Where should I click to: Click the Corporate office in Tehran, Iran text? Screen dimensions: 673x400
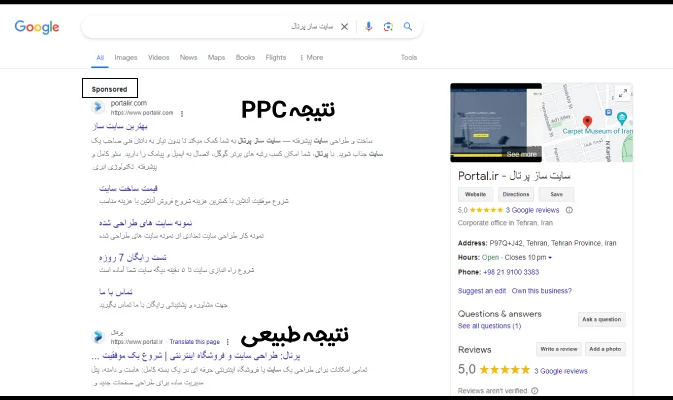click(505, 223)
